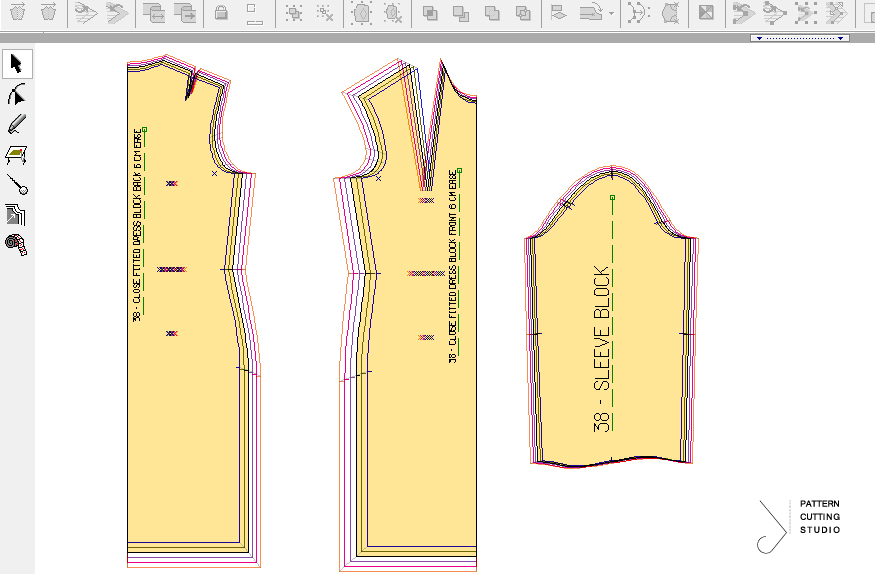Click the scissors-over-striped-arrow toolbar icon
Screen dimensions: 875x574
click(x=85, y=12)
